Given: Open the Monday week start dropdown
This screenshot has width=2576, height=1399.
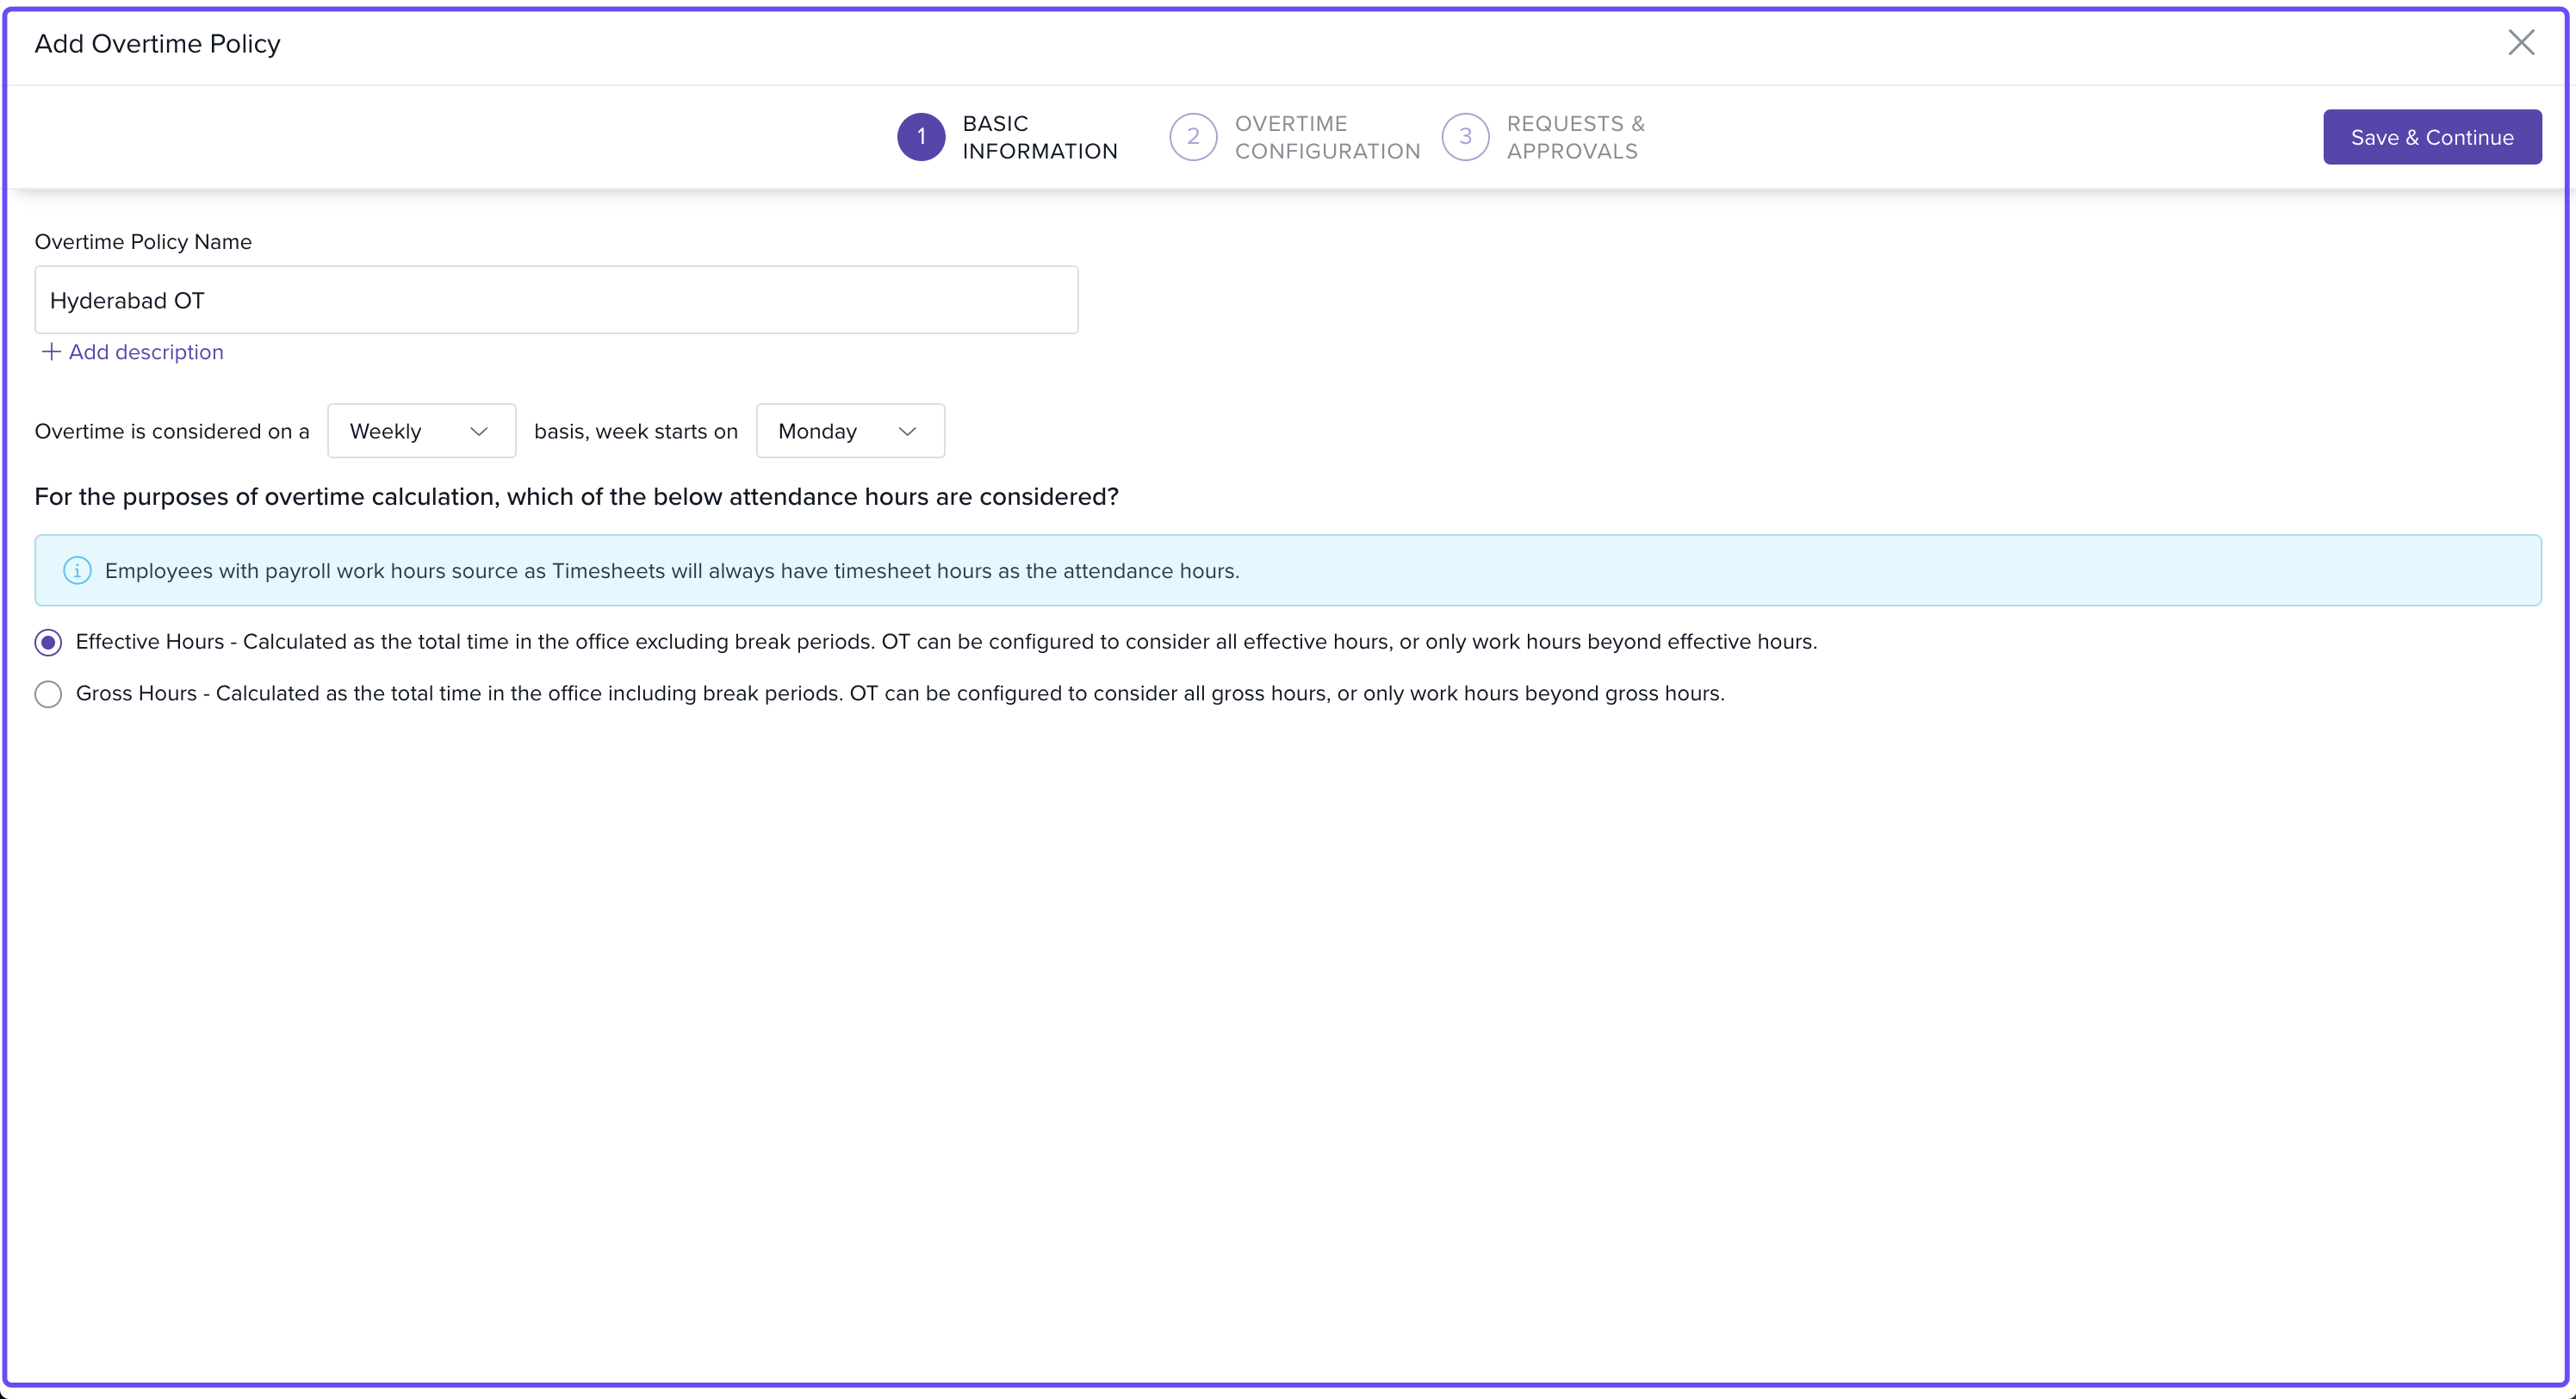Looking at the screenshot, I should click(x=849, y=431).
